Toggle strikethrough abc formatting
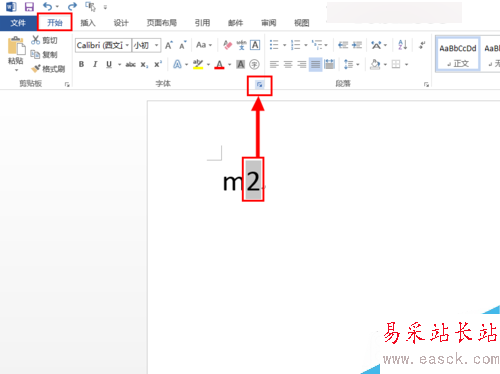The width and height of the screenshot is (500, 374). 130,64
